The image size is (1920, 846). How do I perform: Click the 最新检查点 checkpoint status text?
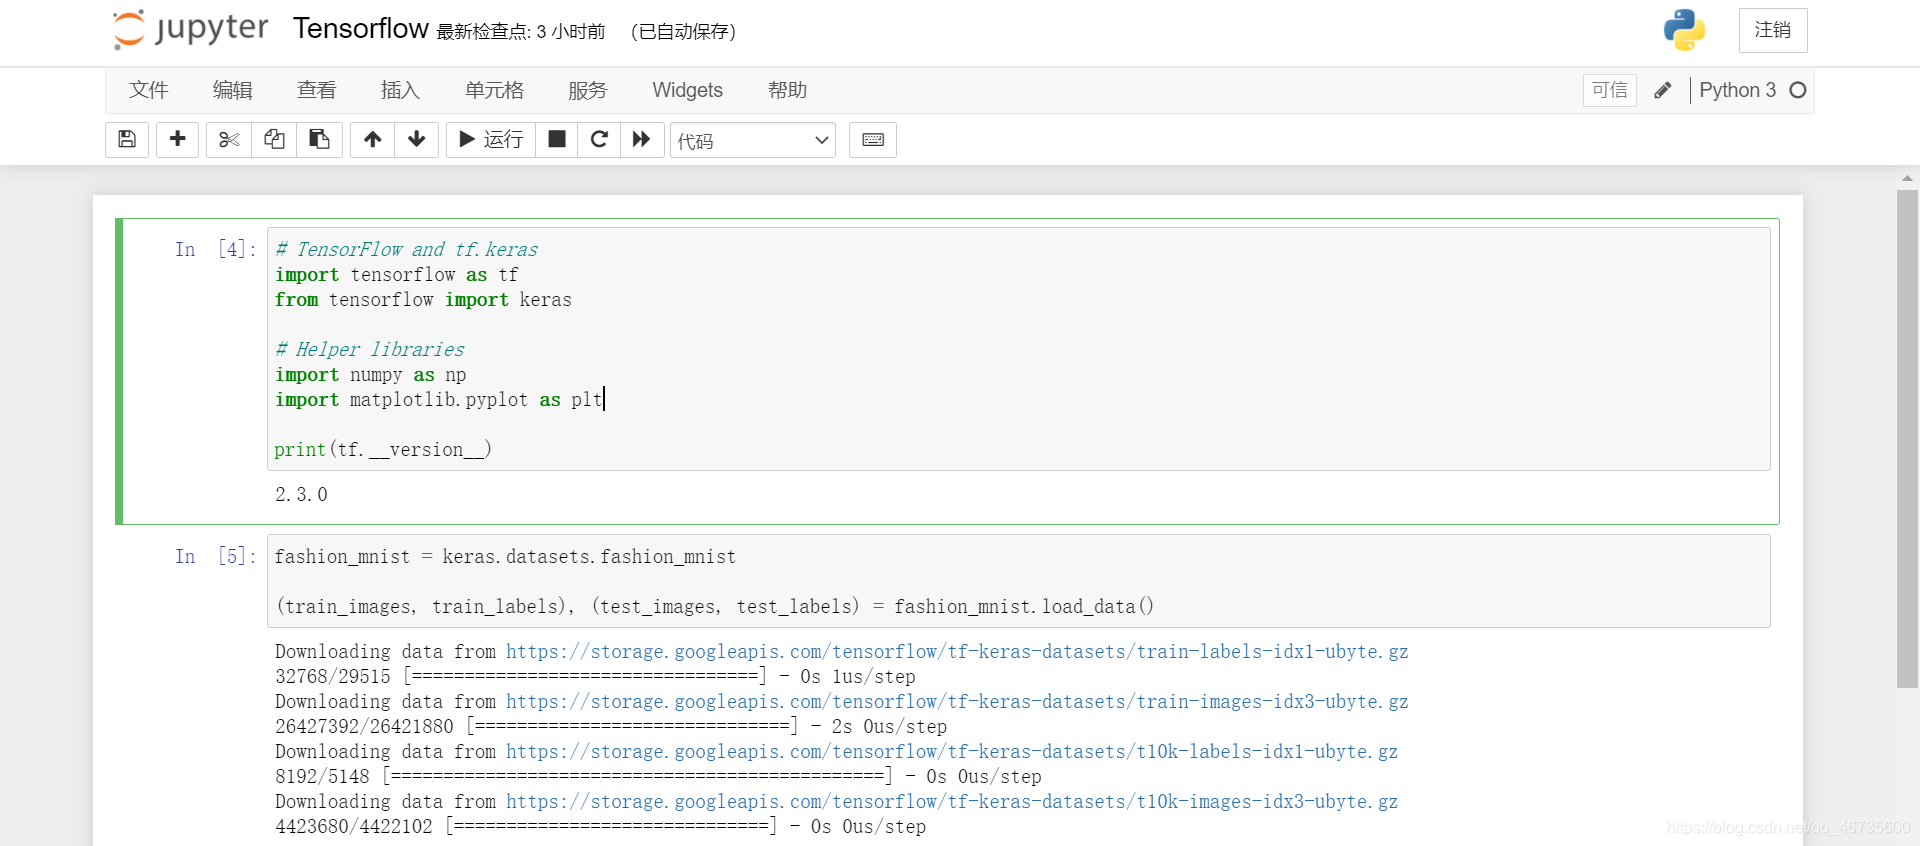521,32
